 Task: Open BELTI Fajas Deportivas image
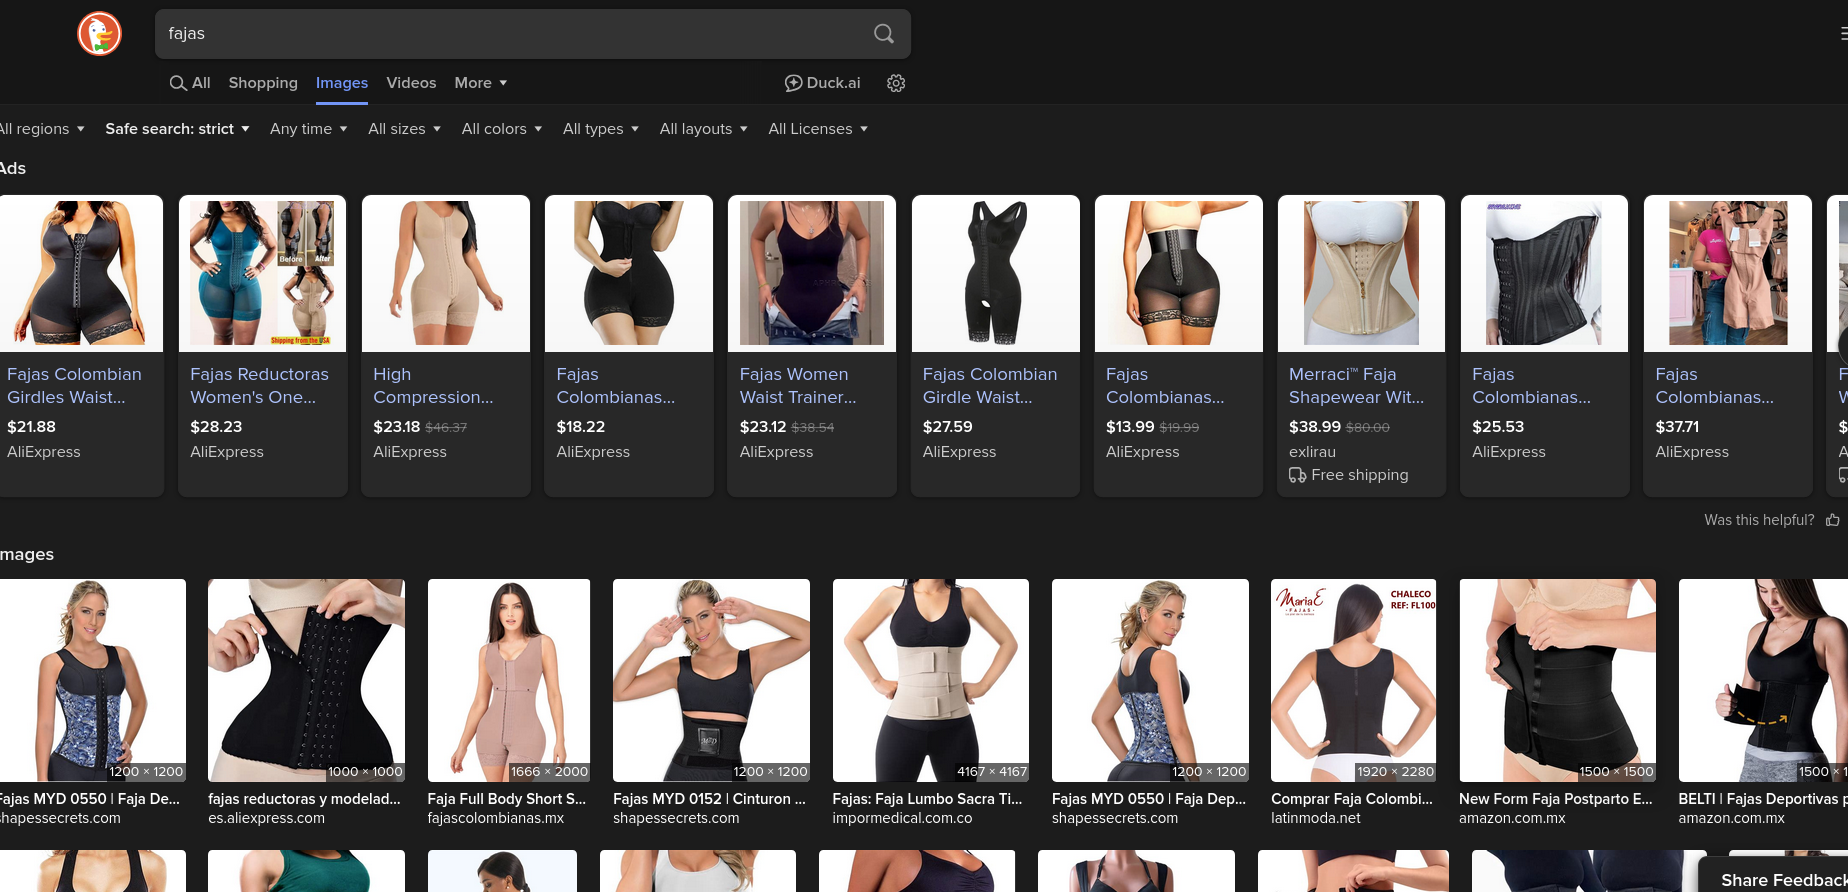tap(1763, 680)
